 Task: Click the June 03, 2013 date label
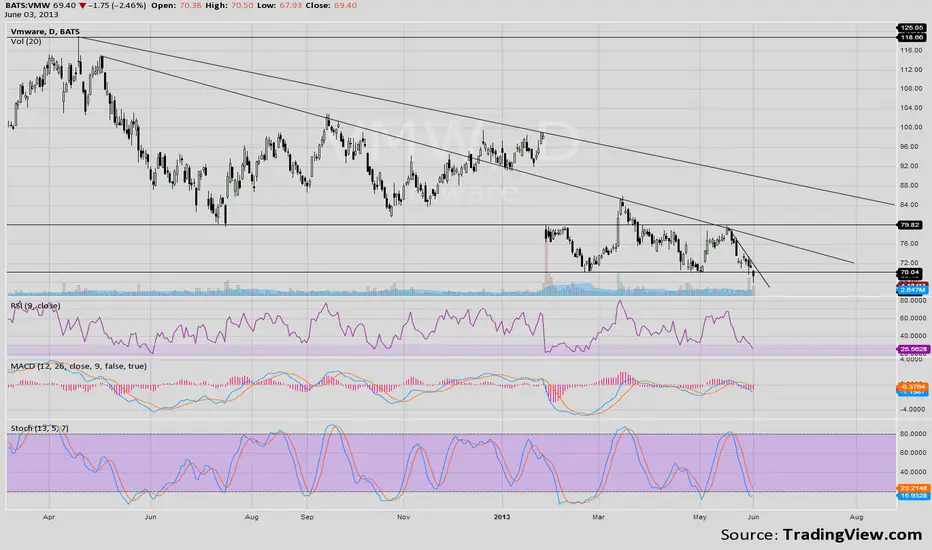[32, 14]
